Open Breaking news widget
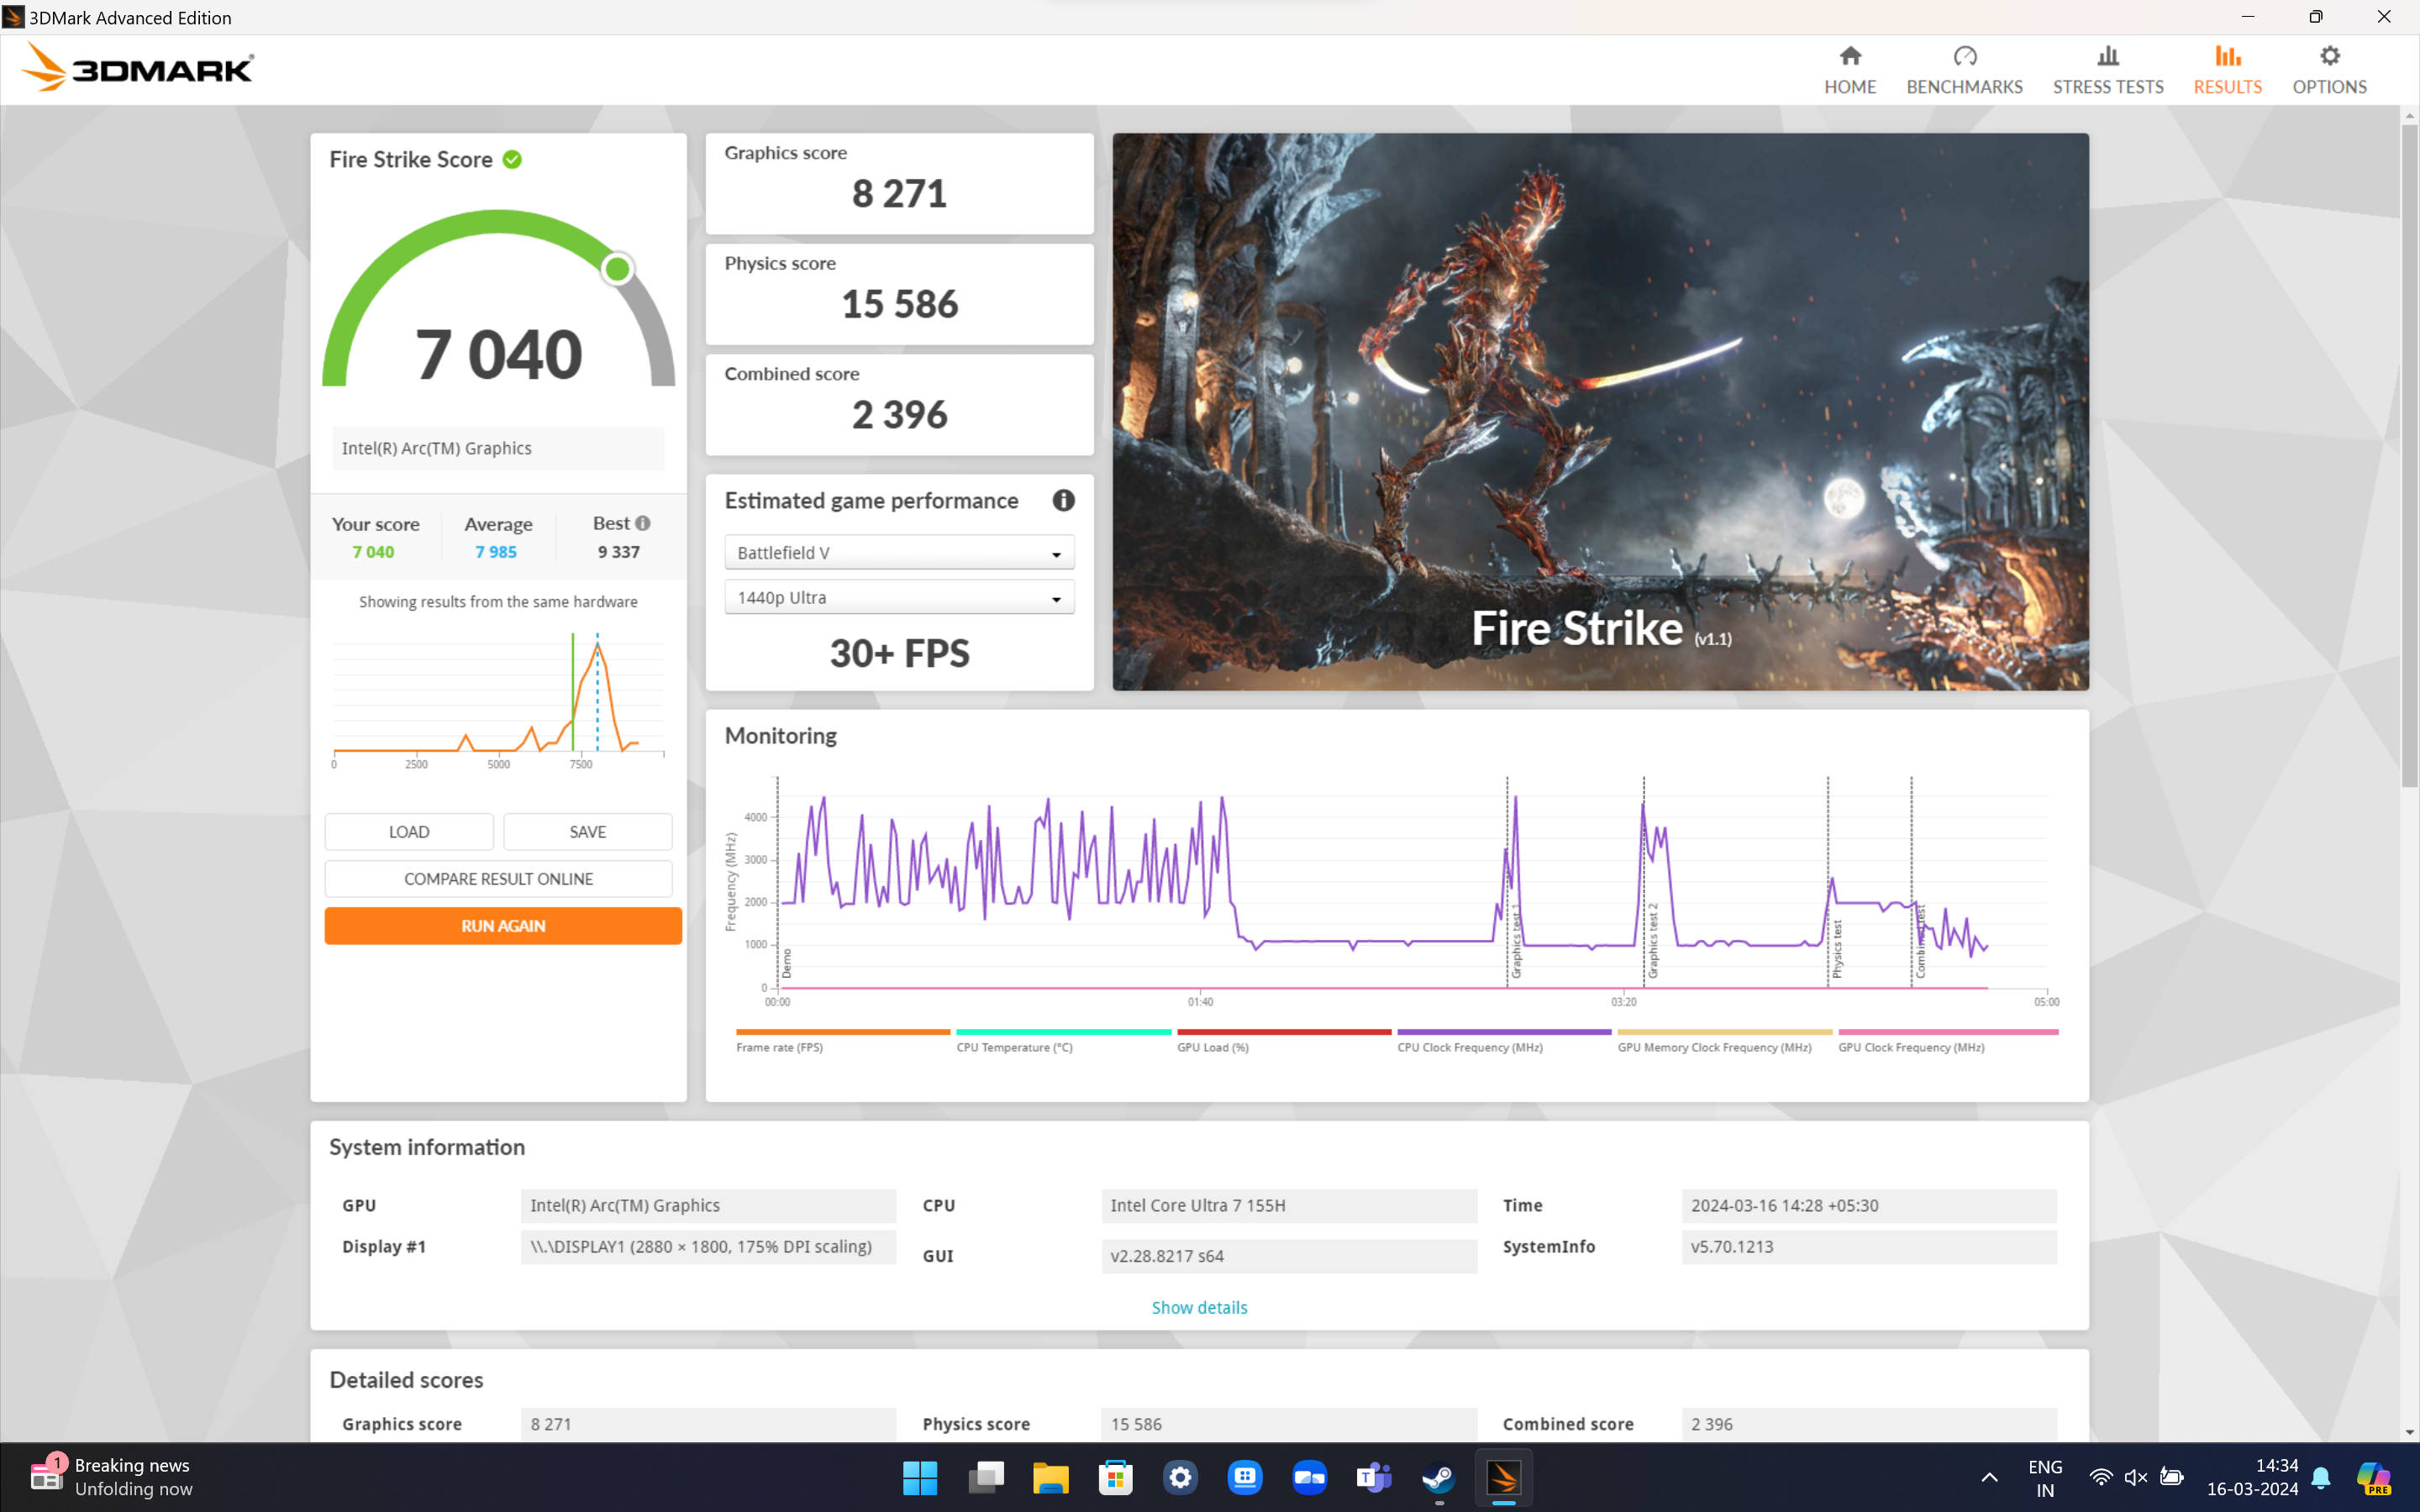 tap(112, 1477)
